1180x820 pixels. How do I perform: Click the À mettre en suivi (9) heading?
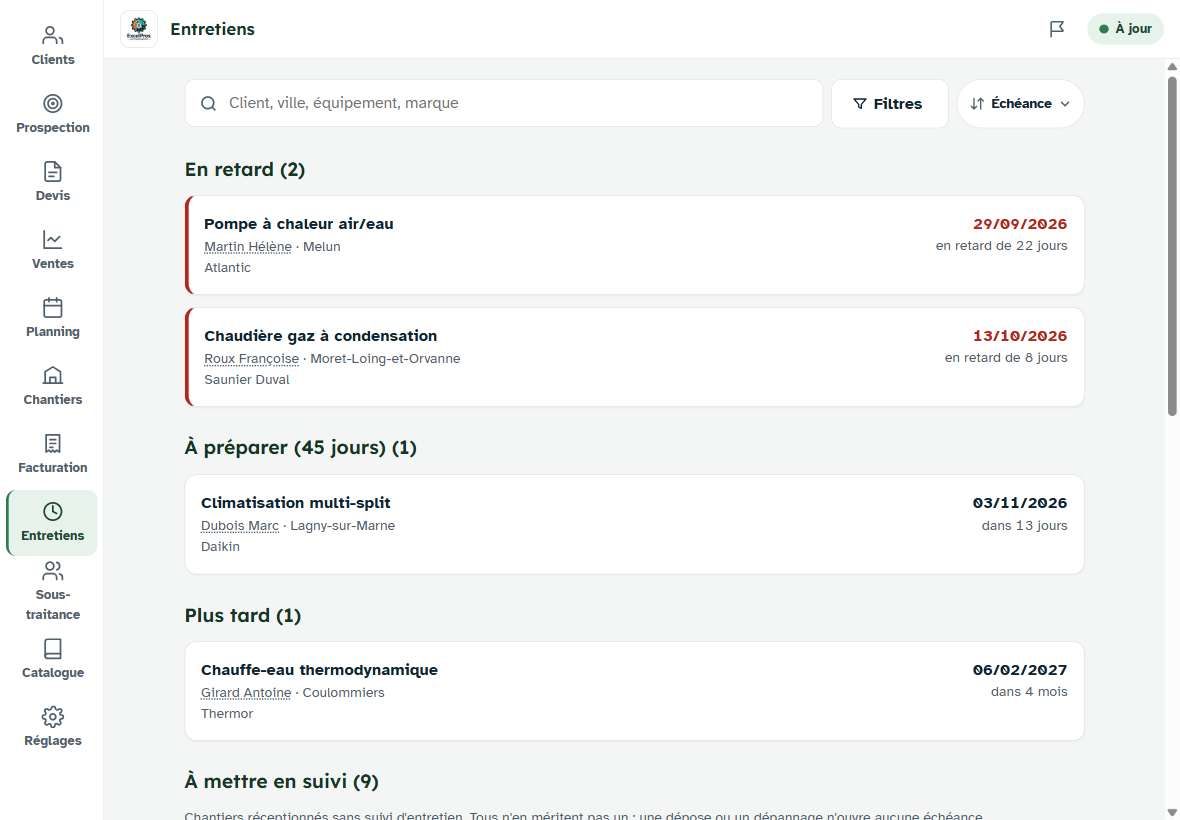pos(281,782)
